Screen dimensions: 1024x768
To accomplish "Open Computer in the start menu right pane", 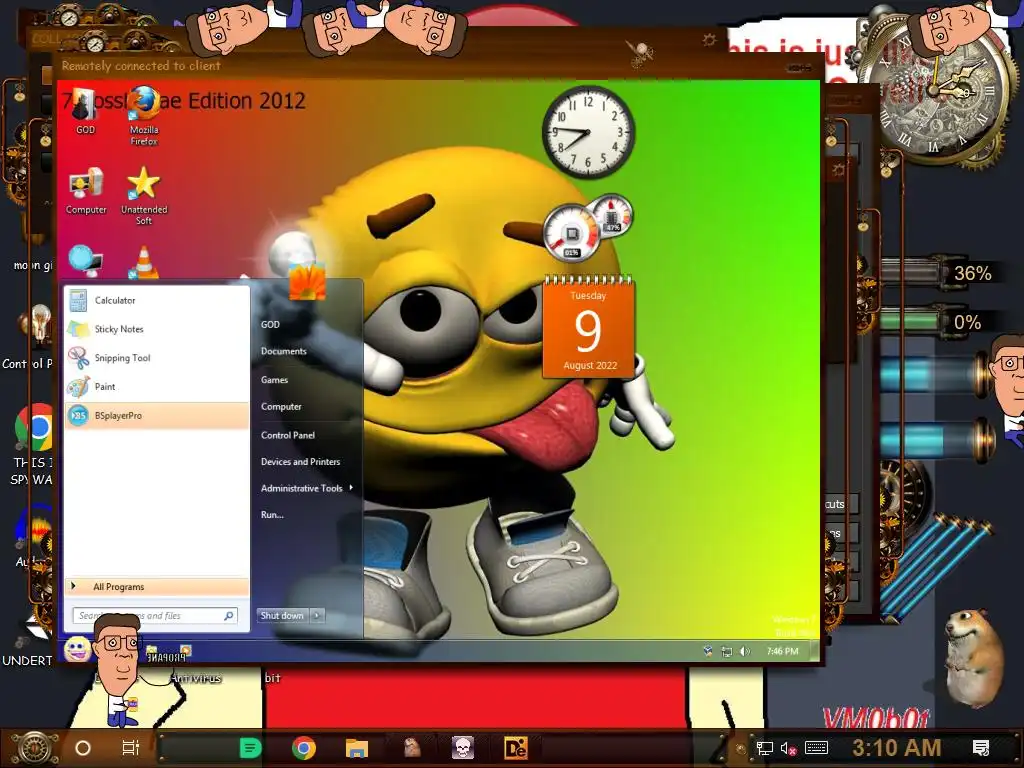I will pos(281,407).
